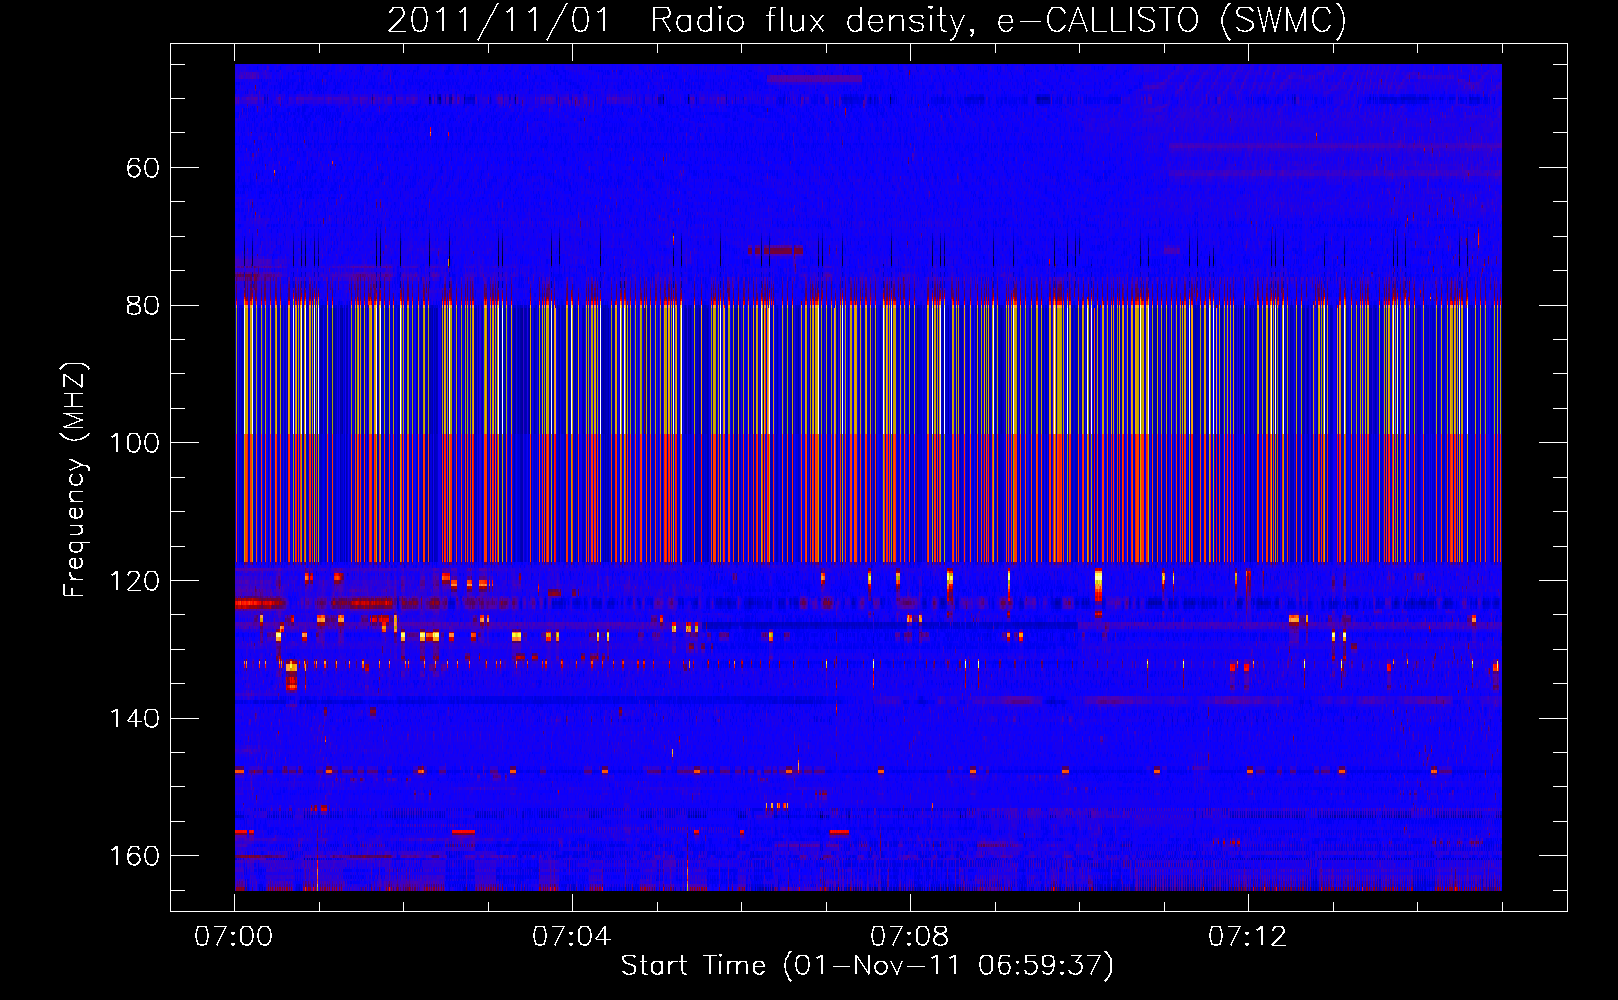Click the 120 frequency tick label
The height and width of the screenshot is (1000, 1618).
(134, 581)
